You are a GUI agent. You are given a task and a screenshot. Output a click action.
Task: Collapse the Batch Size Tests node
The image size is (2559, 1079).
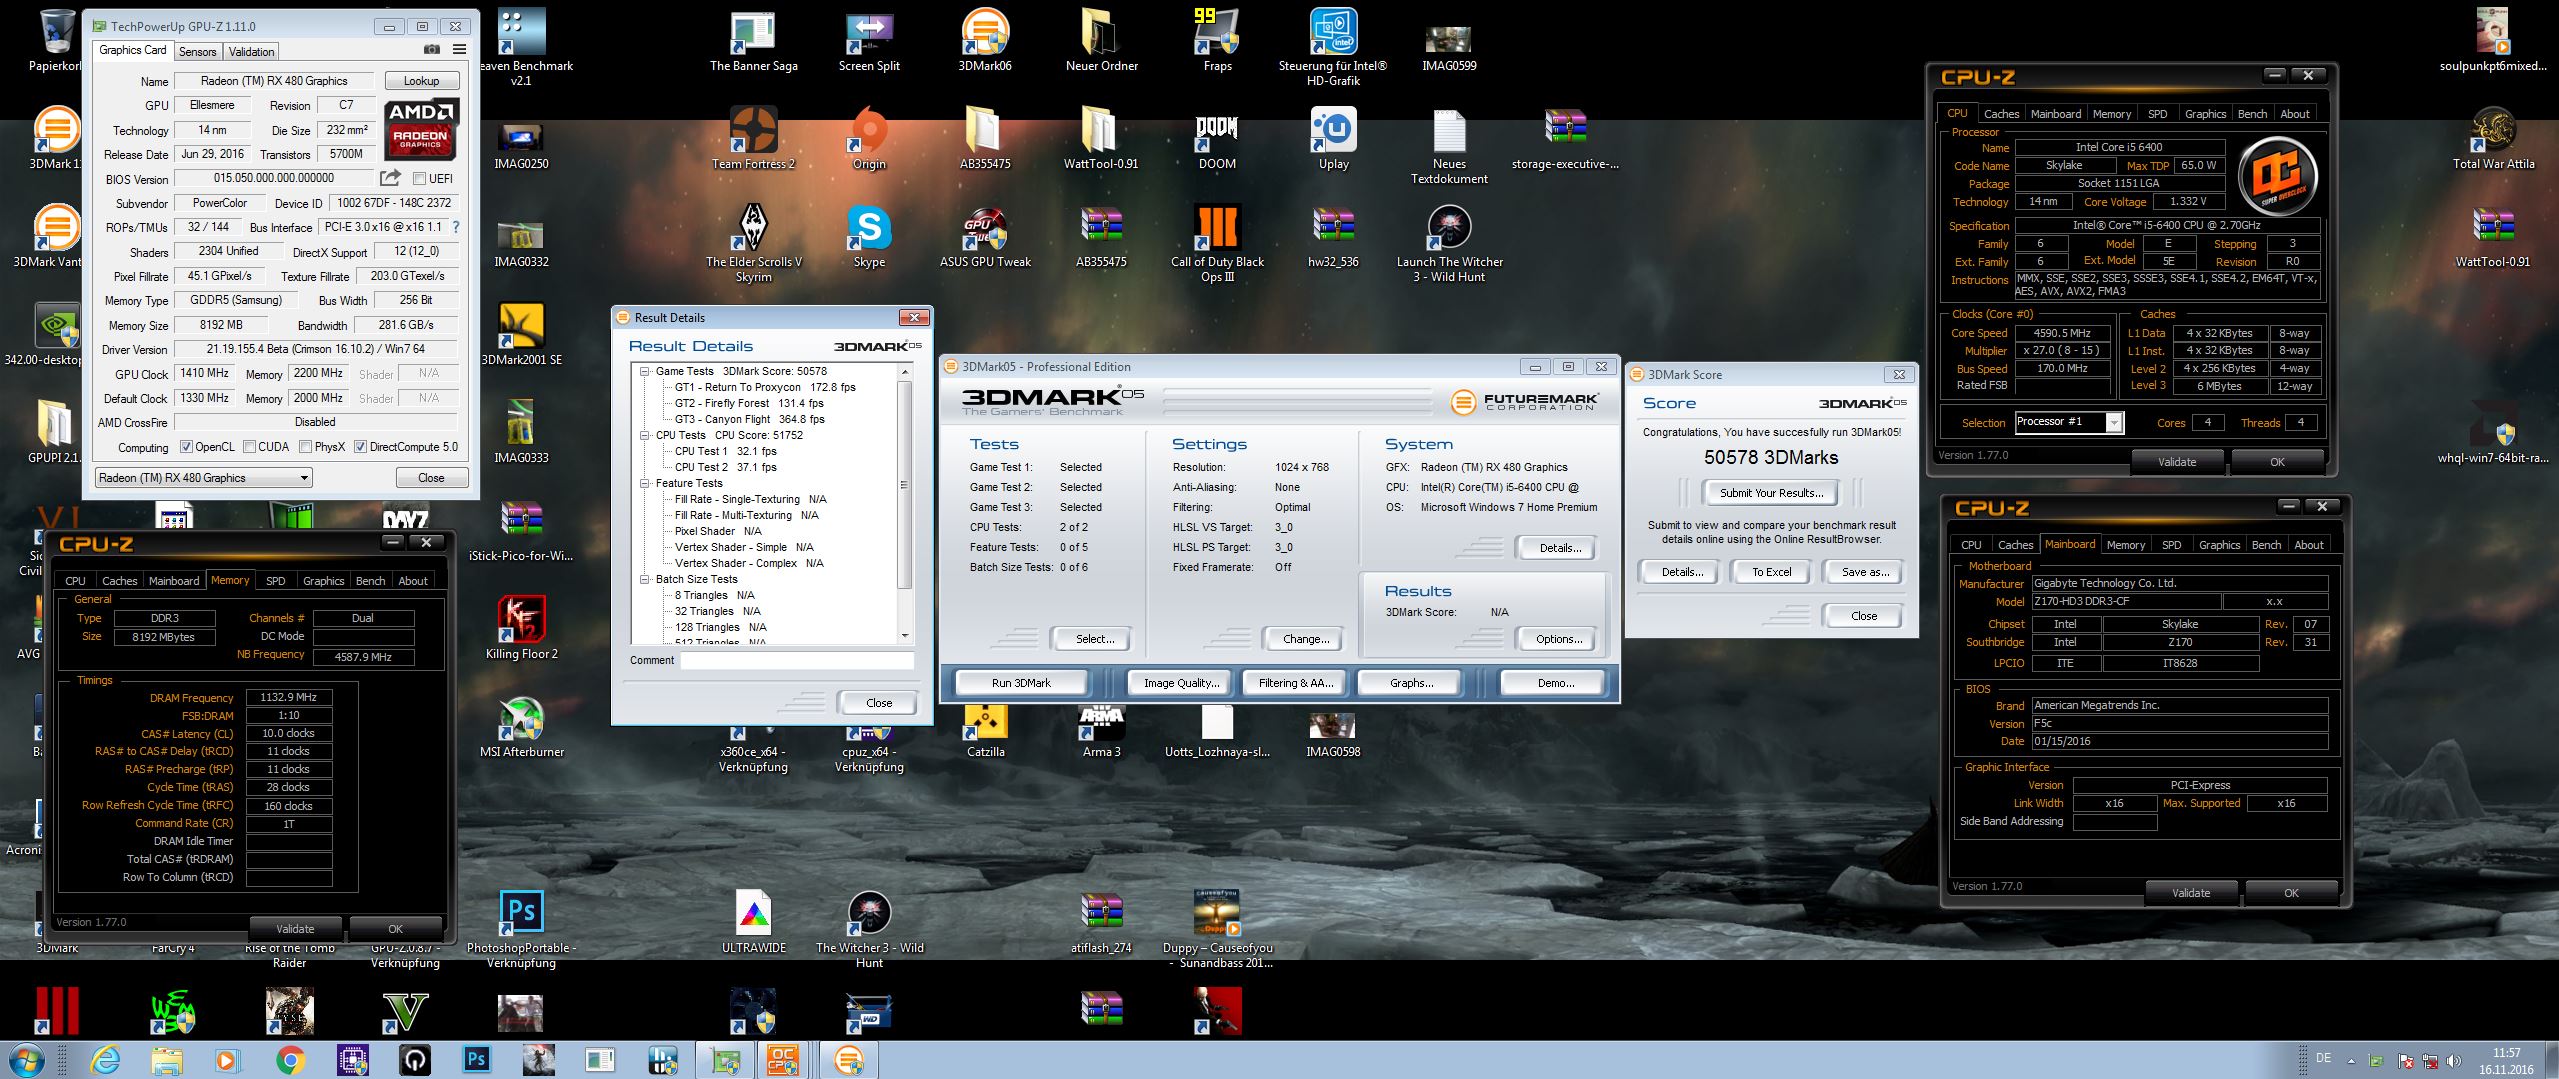[x=645, y=579]
